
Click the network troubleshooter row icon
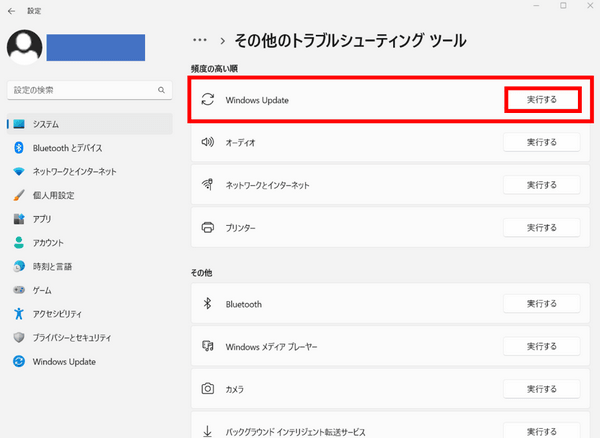click(208, 185)
